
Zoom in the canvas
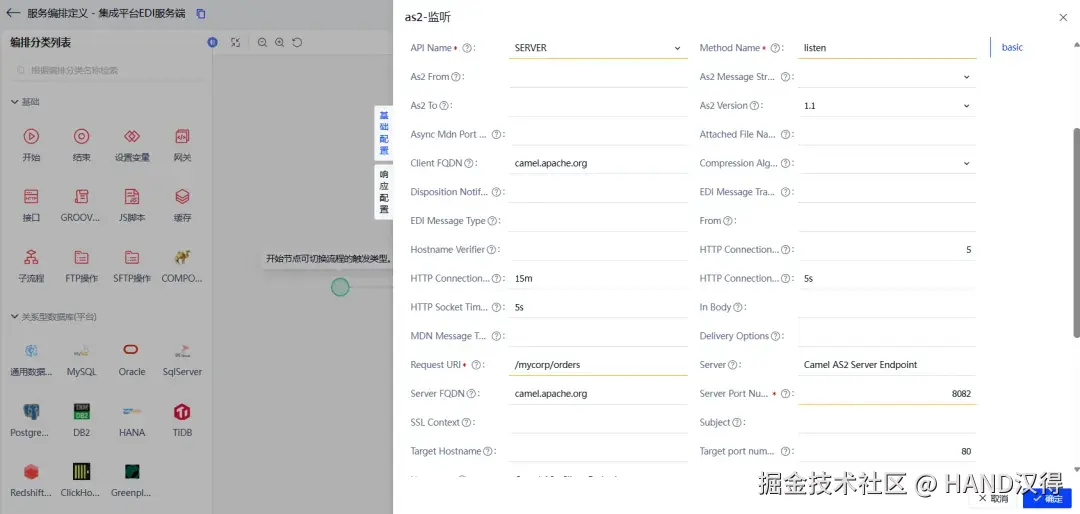point(280,43)
